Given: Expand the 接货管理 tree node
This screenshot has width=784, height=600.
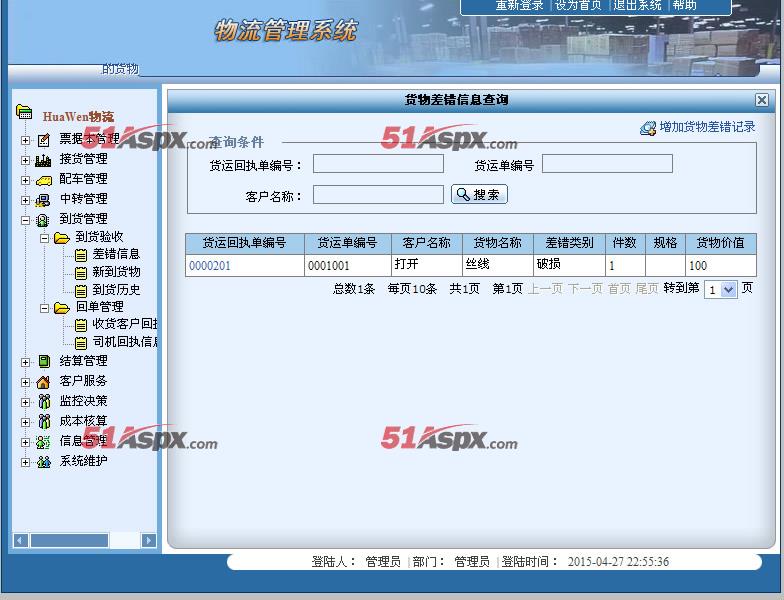Looking at the screenshot, I should [26, 160].
